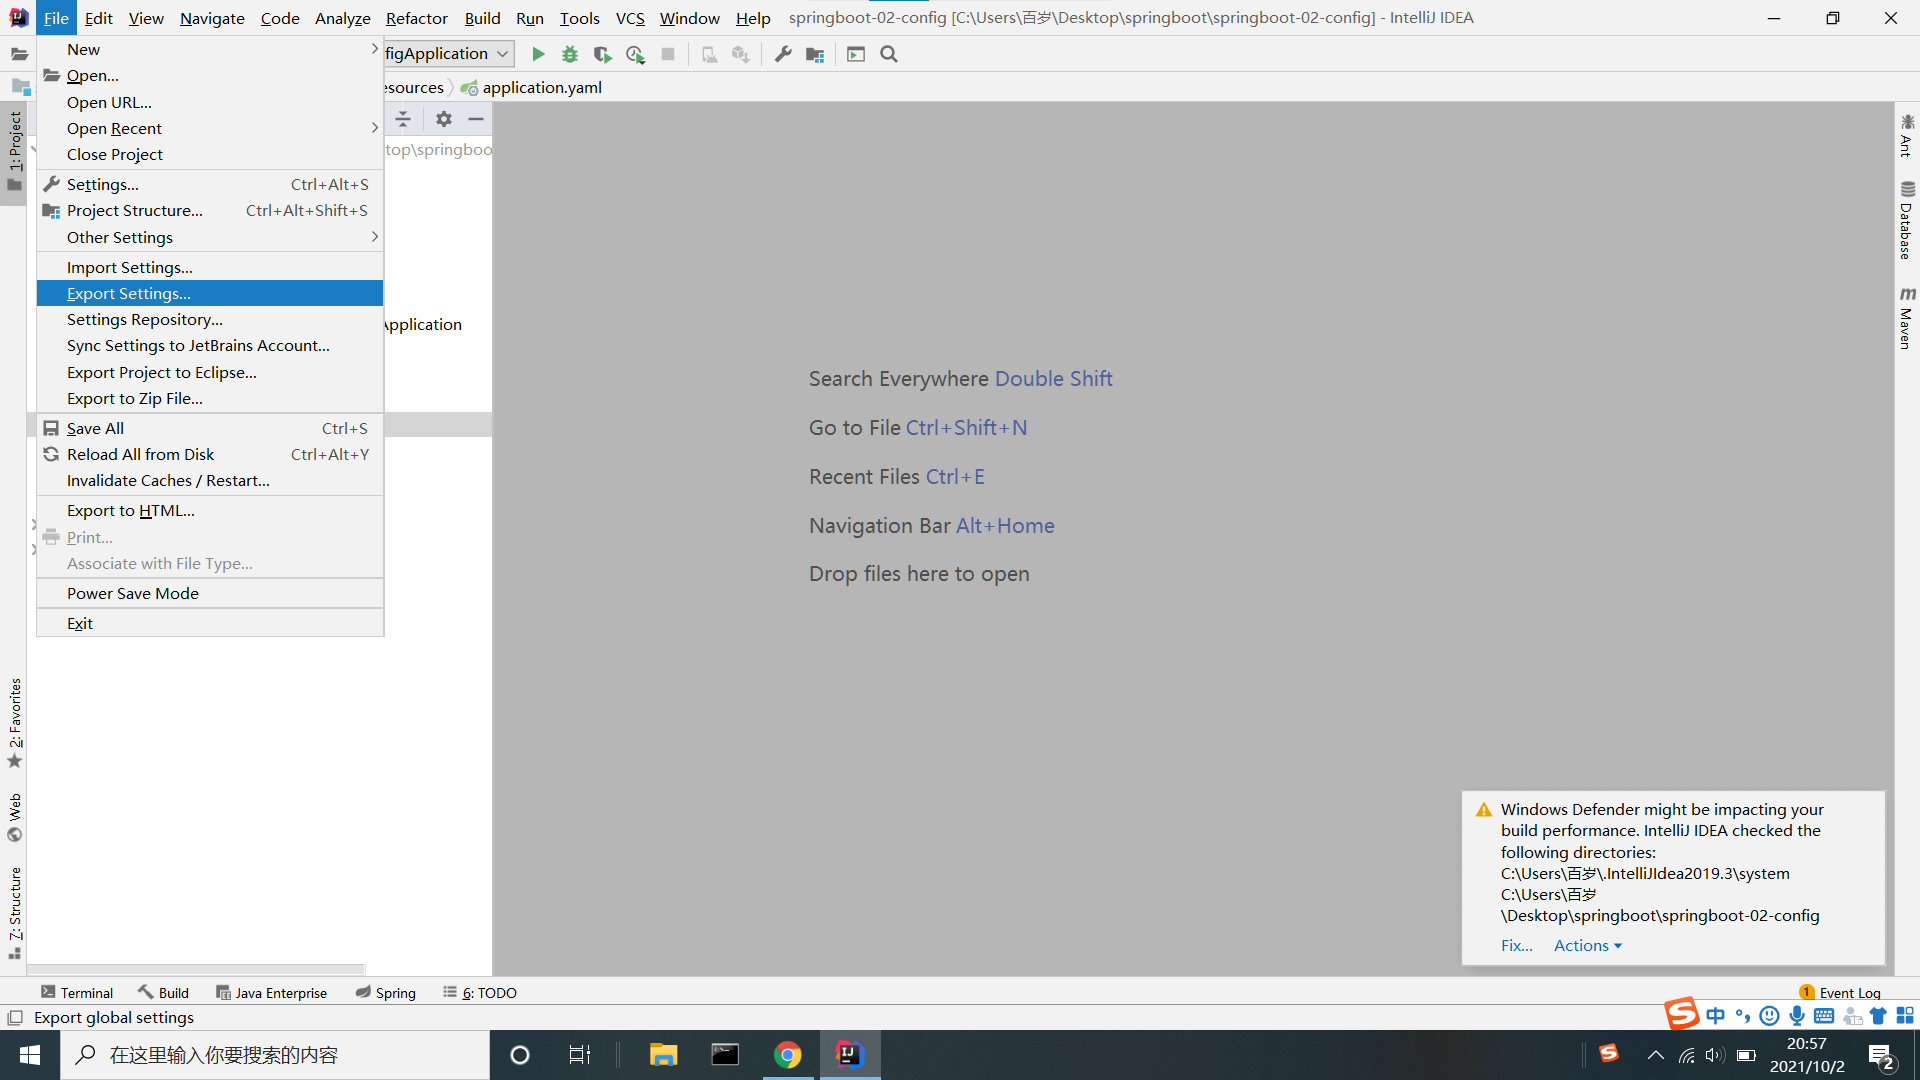
Task: Select Save All menu entry
Action: point(210,428)
